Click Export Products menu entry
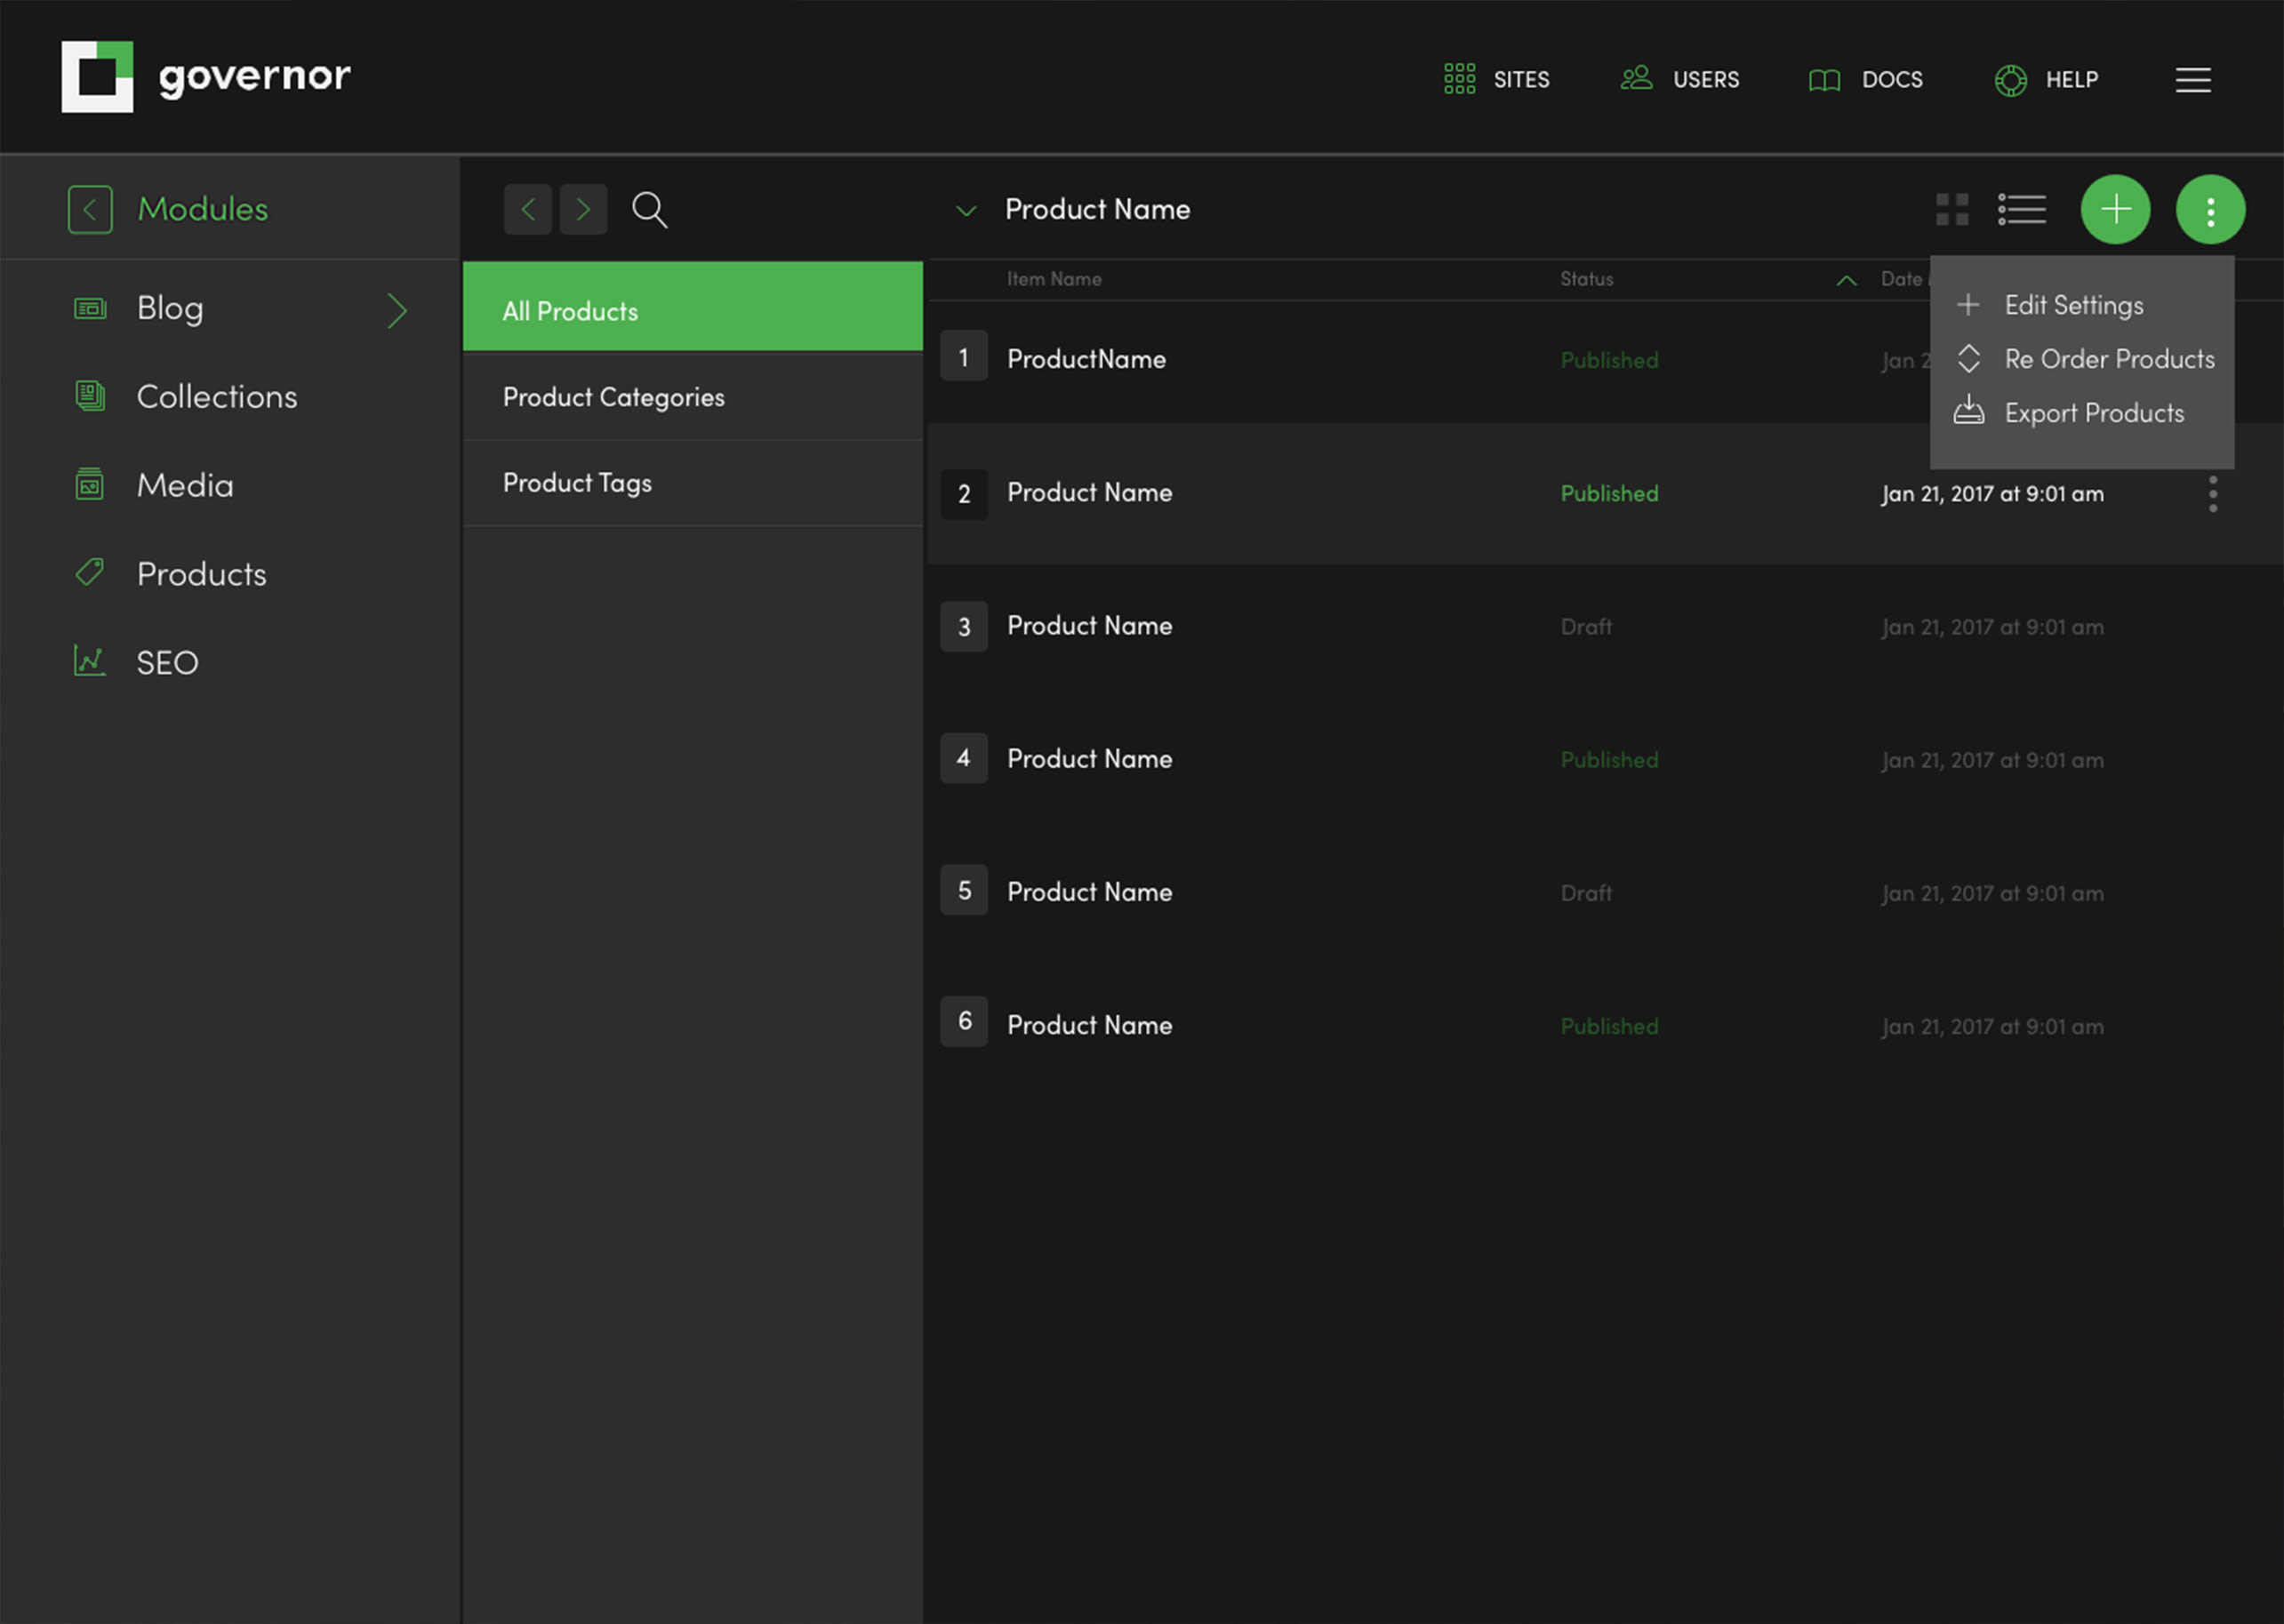This screenshot has height=1624, width=2284. tap(2093, 413)
